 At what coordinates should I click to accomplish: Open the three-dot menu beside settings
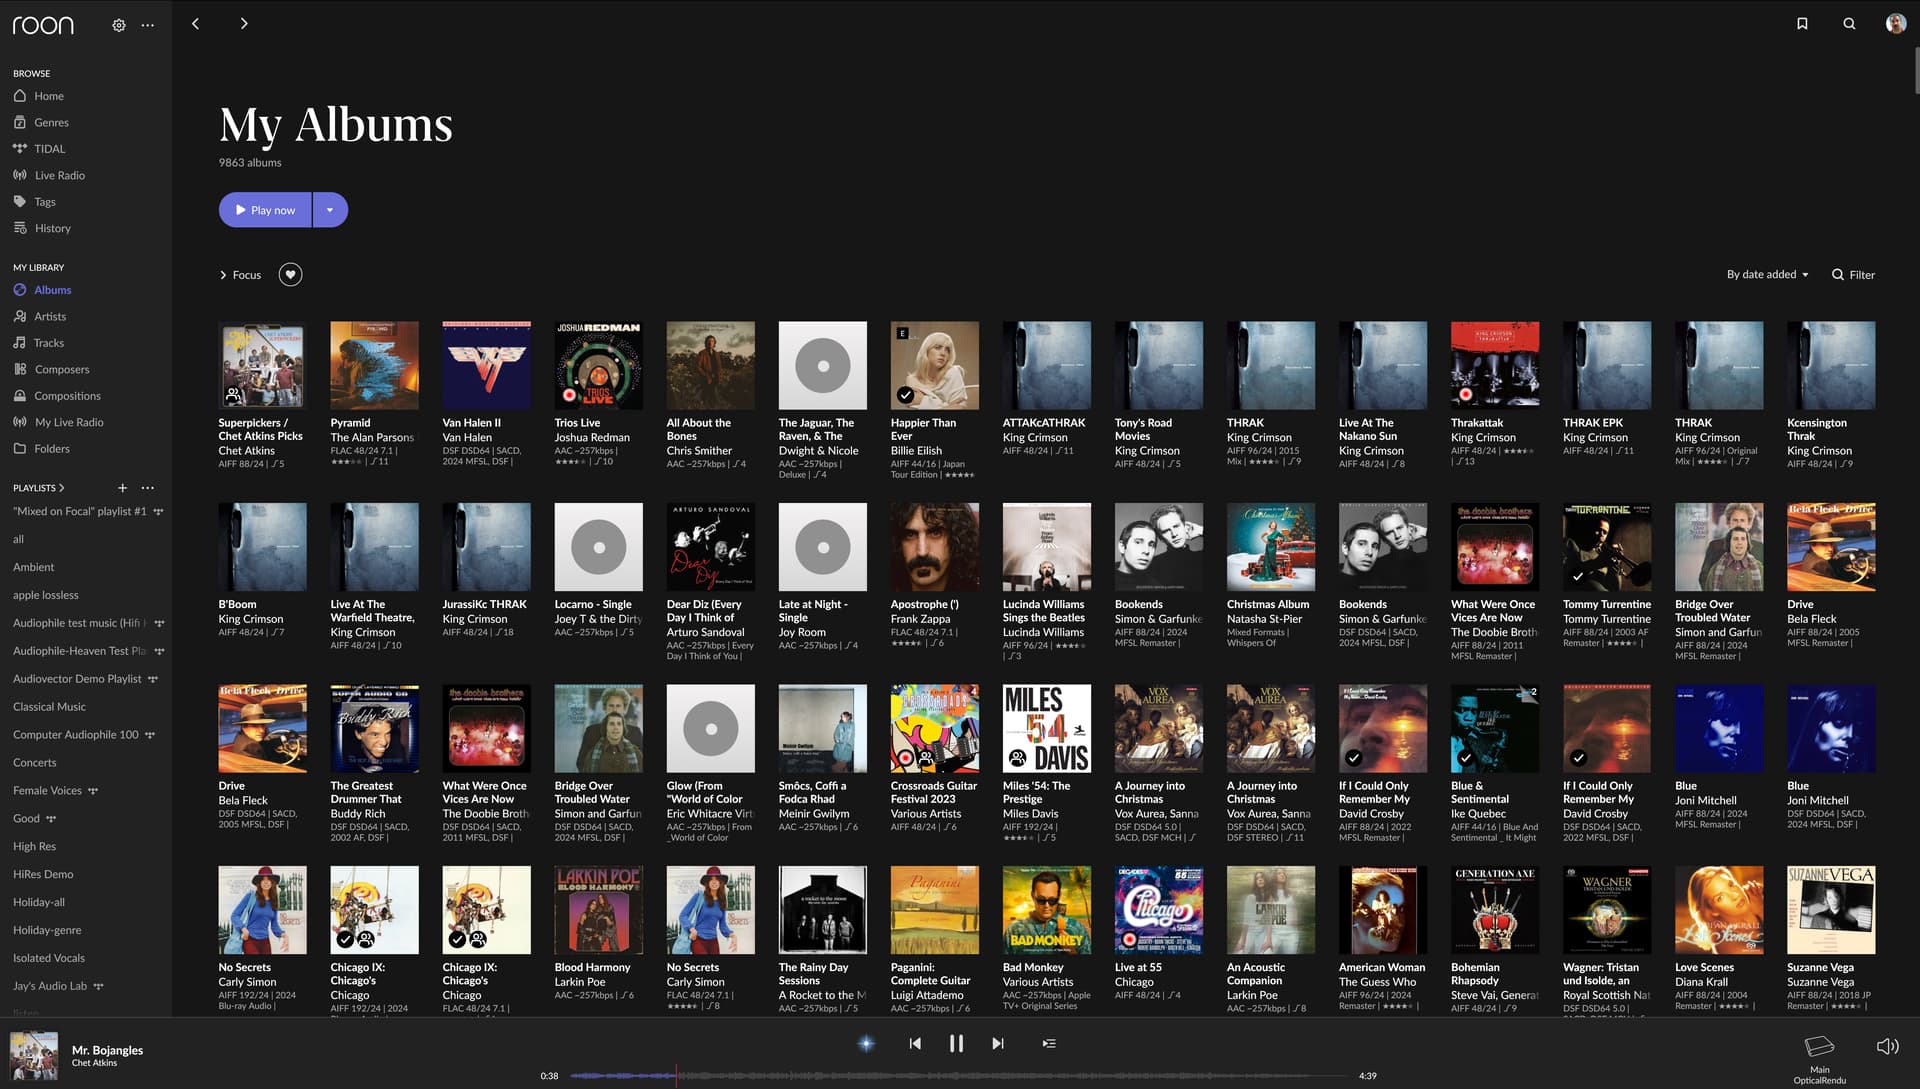coord(148,25)
